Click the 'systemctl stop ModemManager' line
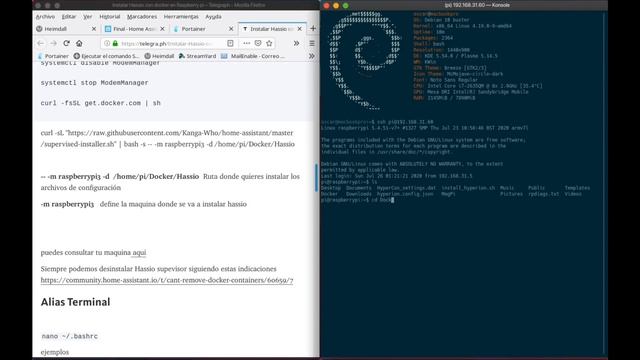 pos(94,83)
